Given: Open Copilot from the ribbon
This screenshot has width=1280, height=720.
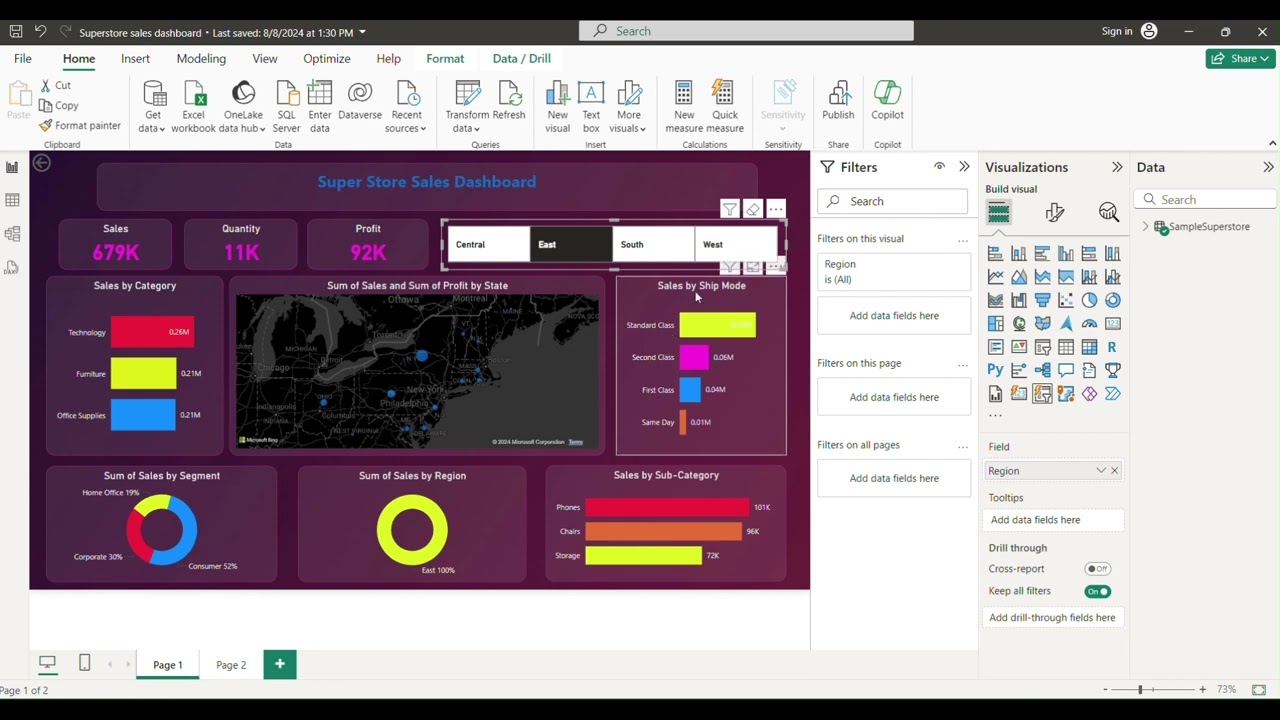Looking at the screenshot, I should click(887, 101).
